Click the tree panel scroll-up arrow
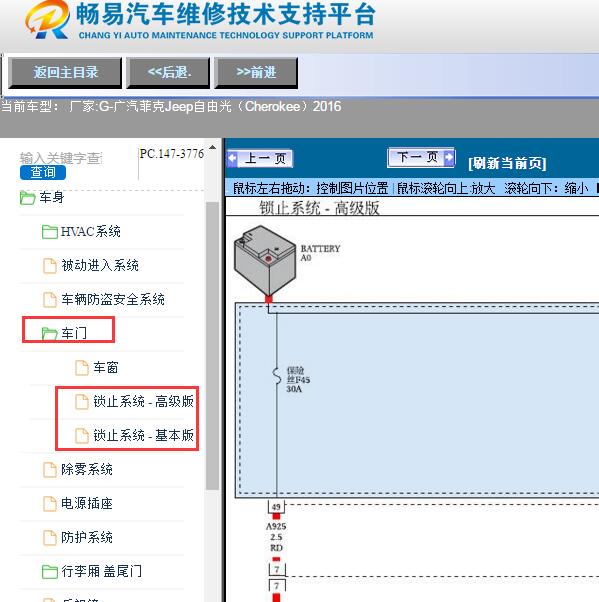The width and height of the screenshot is (599, 602). click(212, 147)
